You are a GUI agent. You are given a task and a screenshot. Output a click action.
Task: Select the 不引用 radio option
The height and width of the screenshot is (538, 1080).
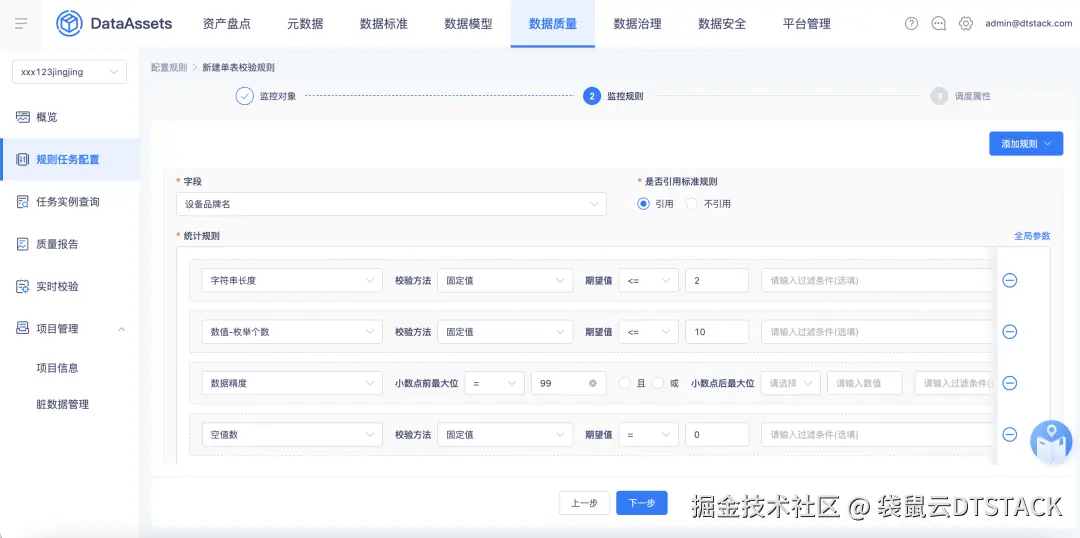click(x=692, y=204)
